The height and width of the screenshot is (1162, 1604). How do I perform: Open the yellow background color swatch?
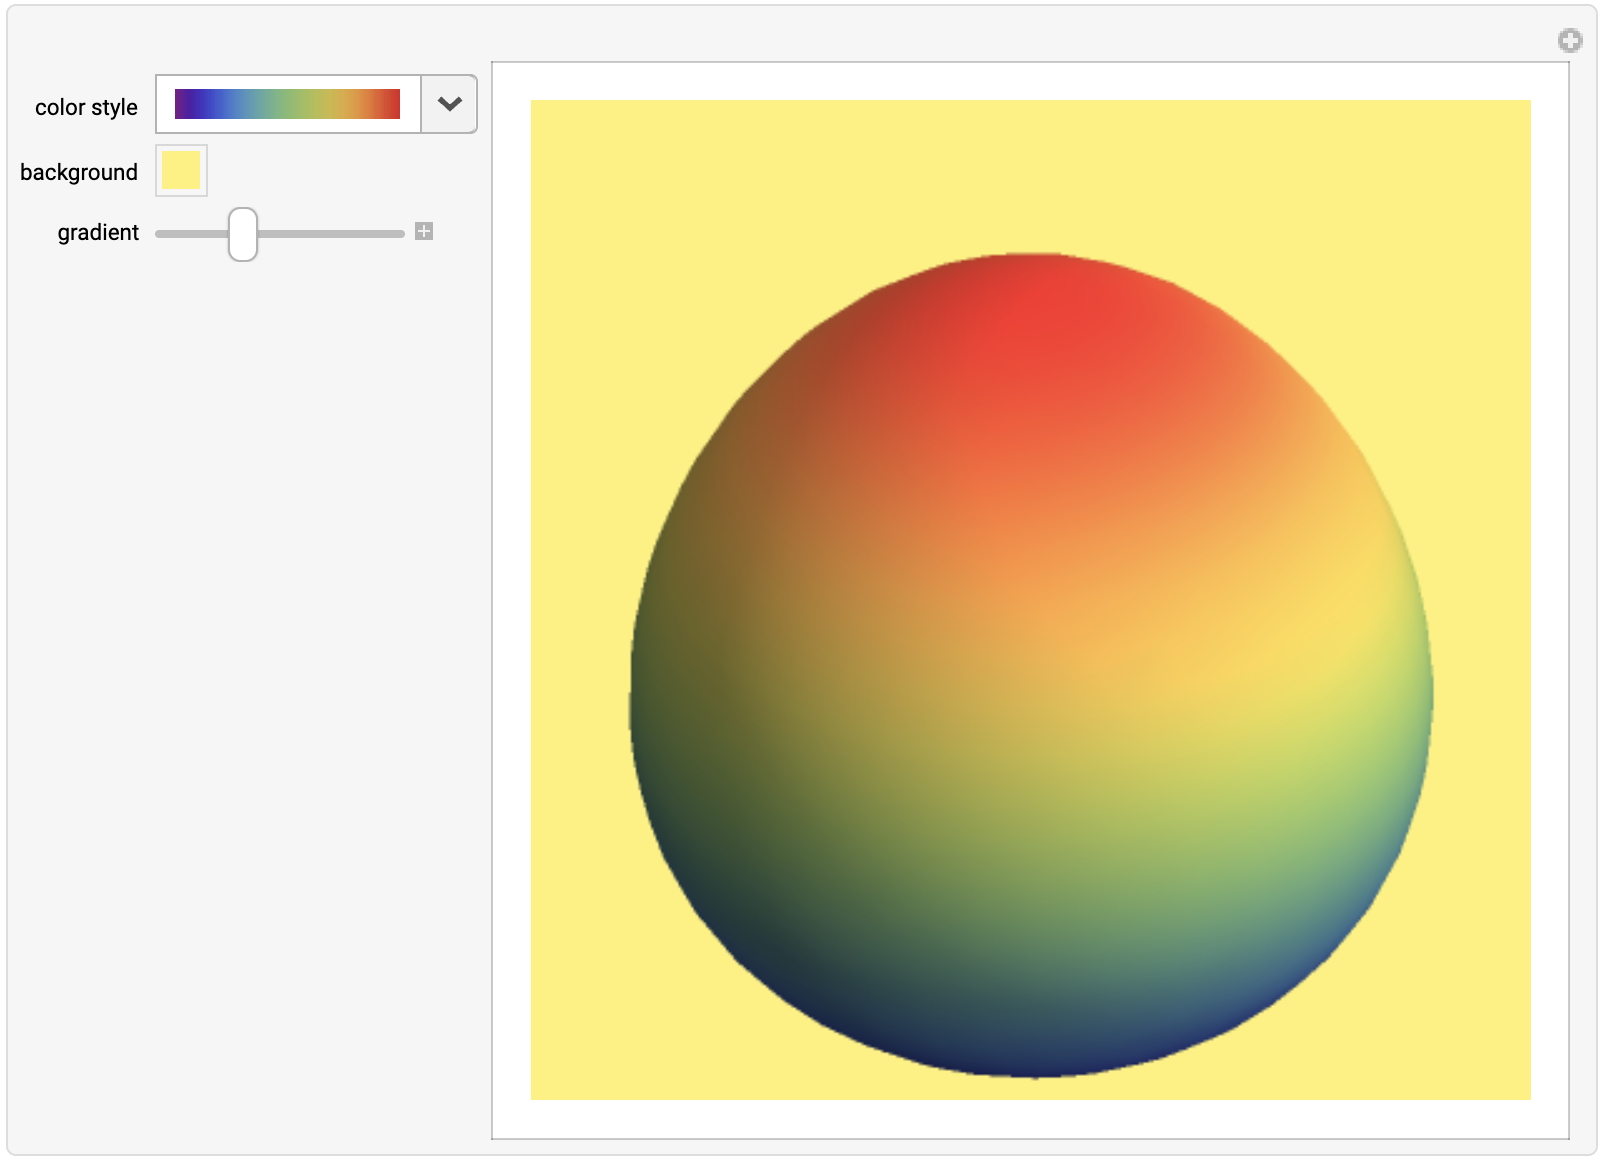point(180,170)
